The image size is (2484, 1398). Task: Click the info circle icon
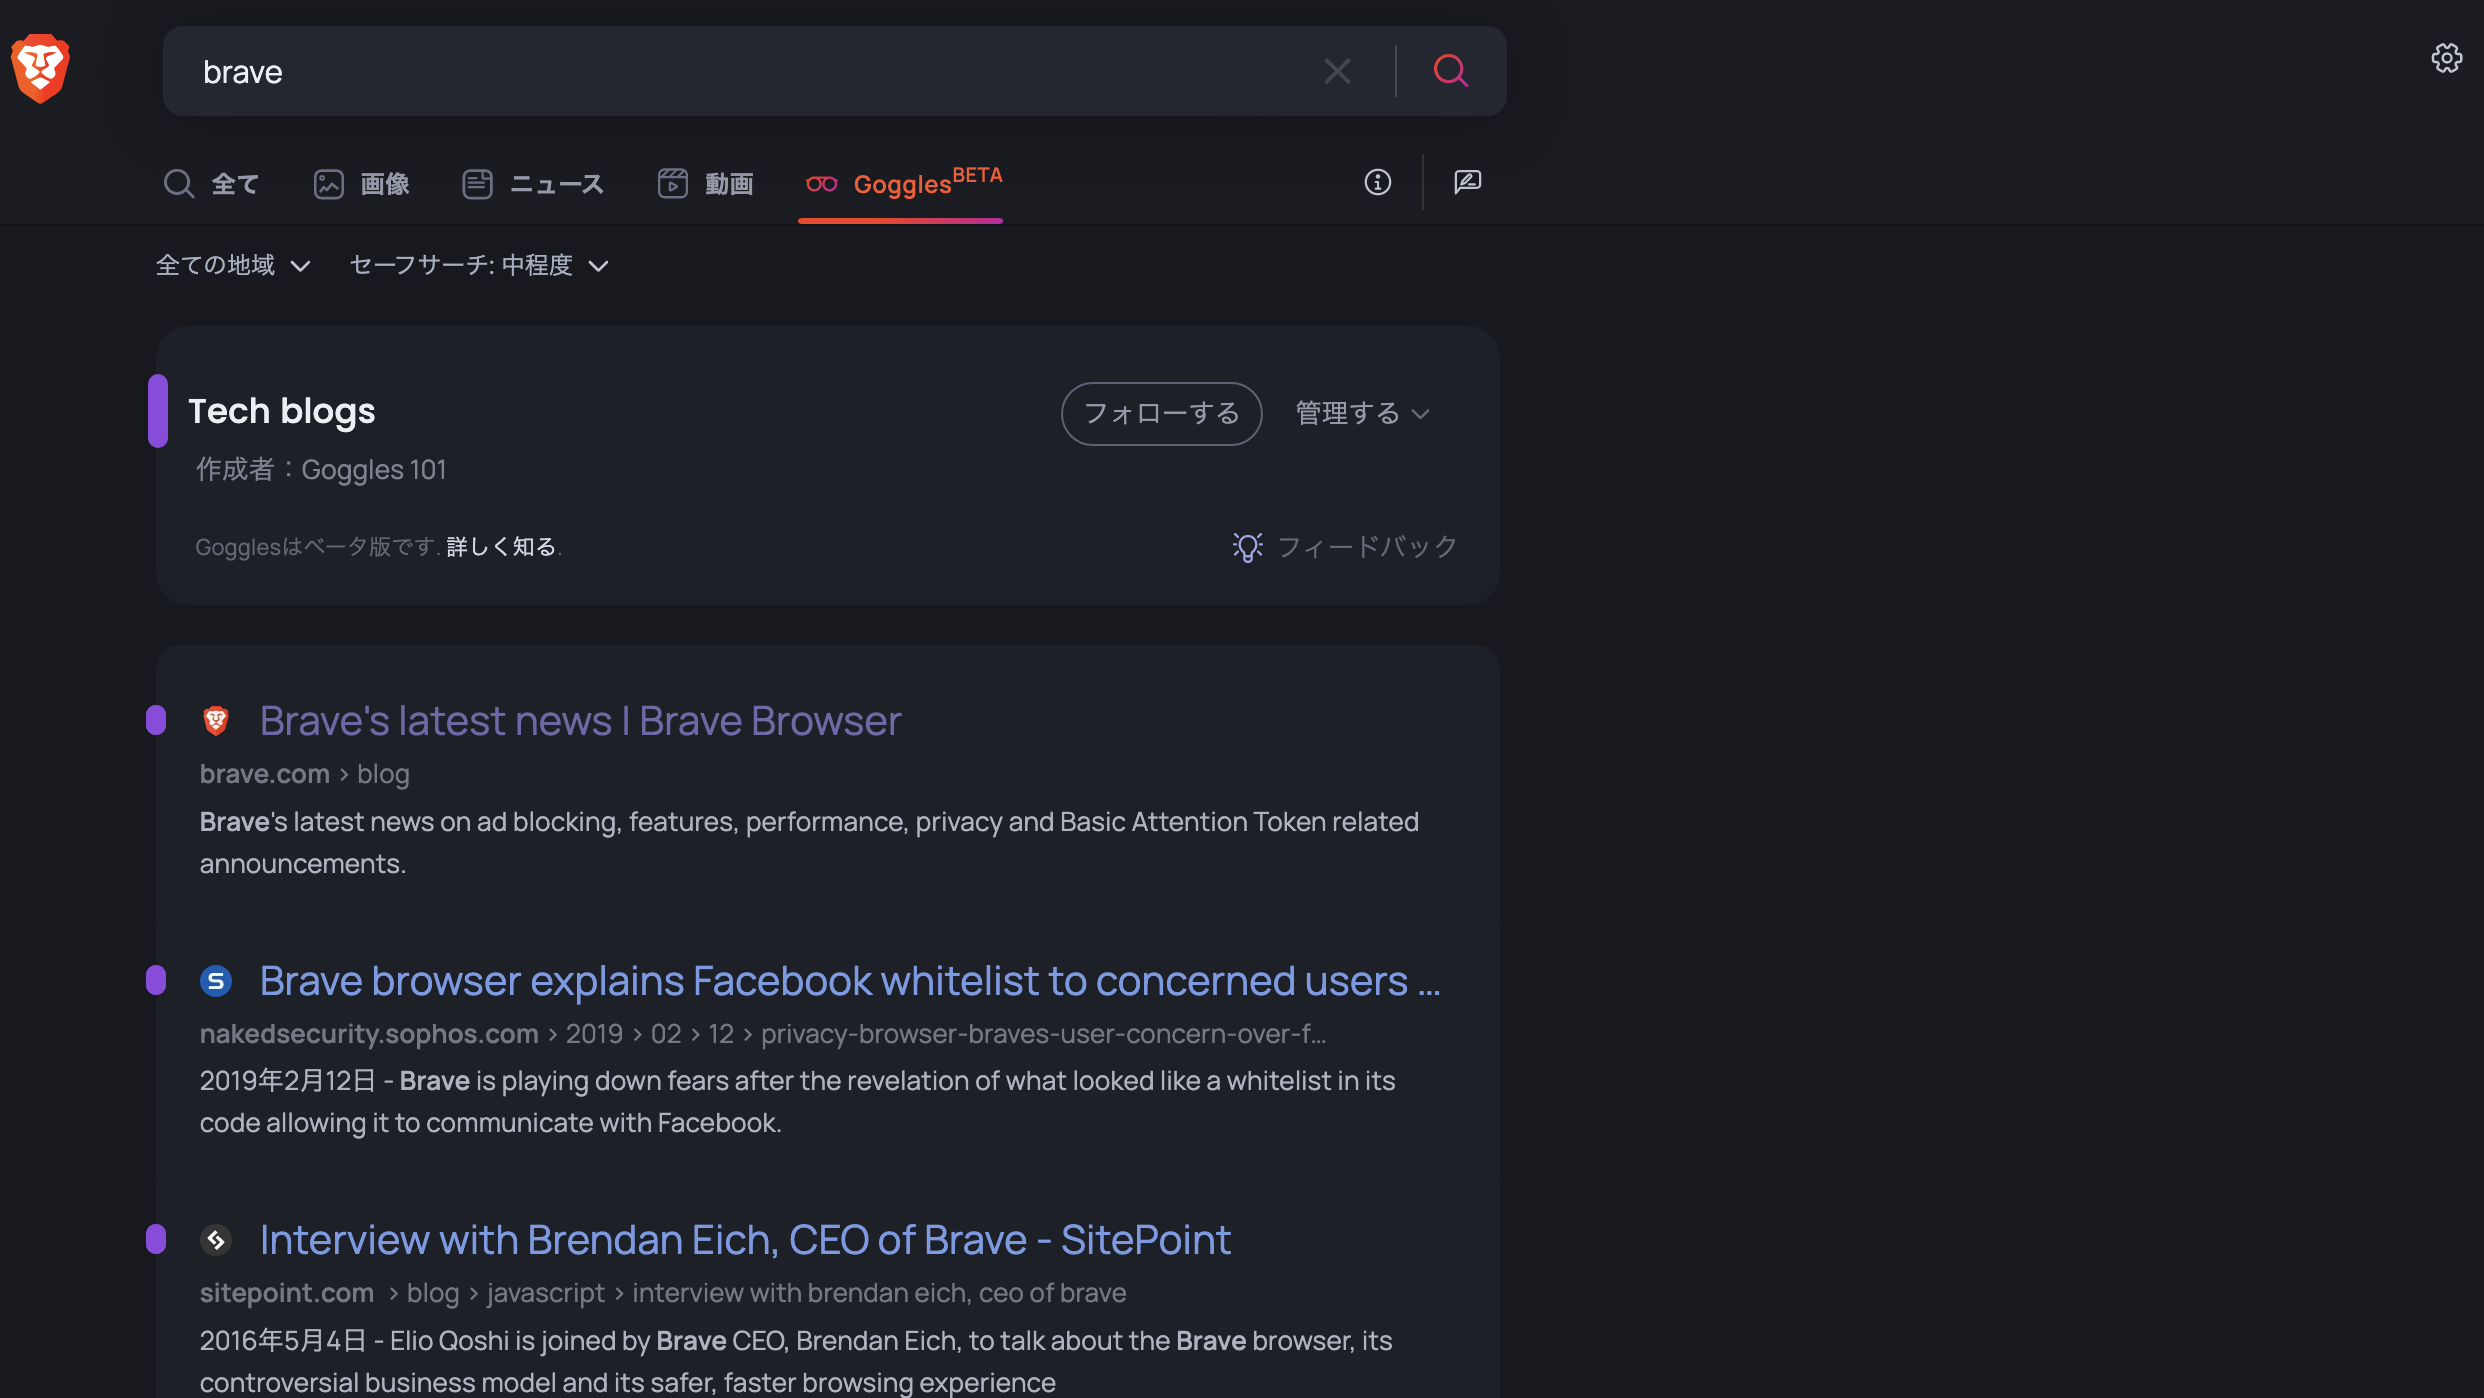coord(1377,182)
